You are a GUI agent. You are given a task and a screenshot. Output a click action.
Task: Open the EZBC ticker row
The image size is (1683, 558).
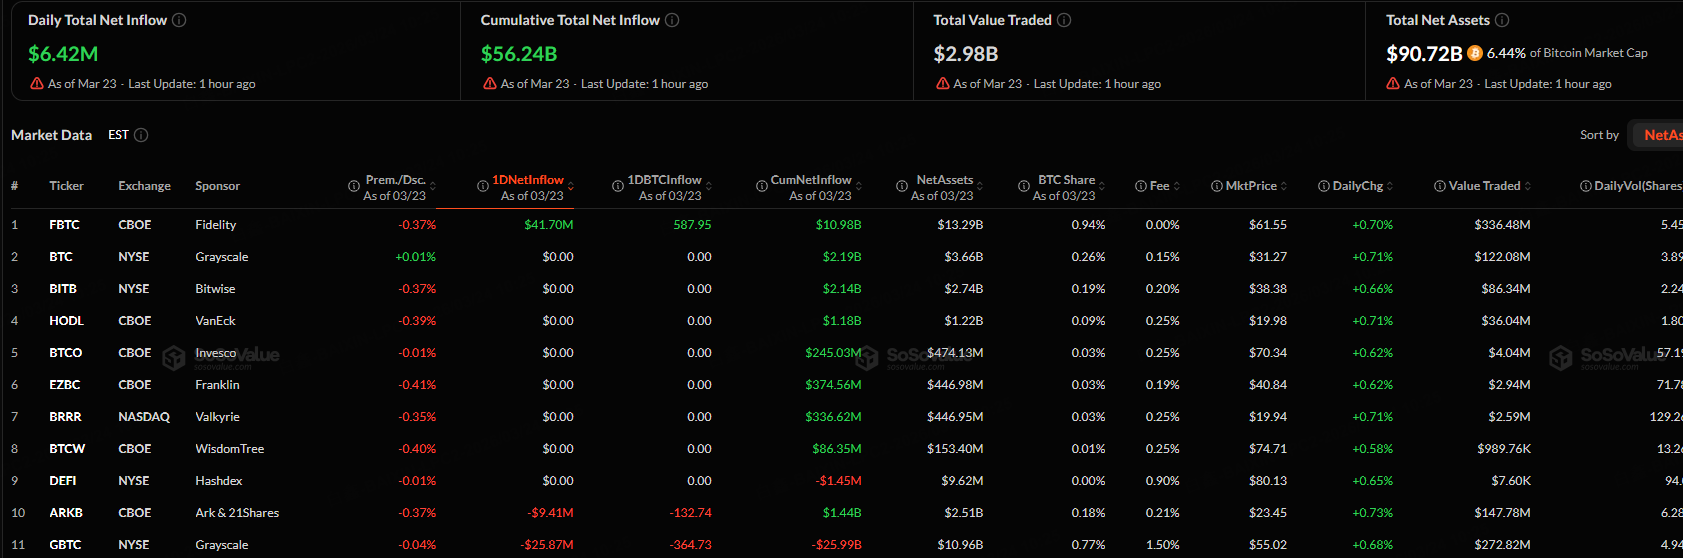click(x=65, y=385)
